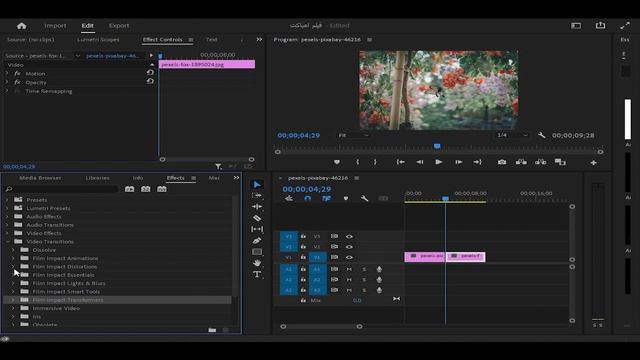This screenshot has height=360, width=640.
Task: Expand the Audio Effects folder
Action: (7, 216)
